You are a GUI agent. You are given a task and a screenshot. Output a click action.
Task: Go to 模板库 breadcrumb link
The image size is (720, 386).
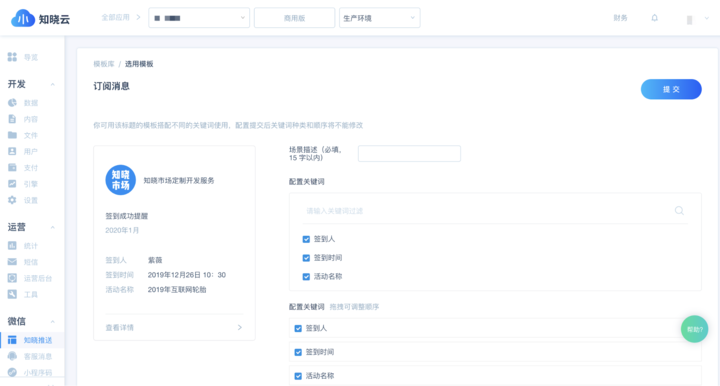pos(104,64)
